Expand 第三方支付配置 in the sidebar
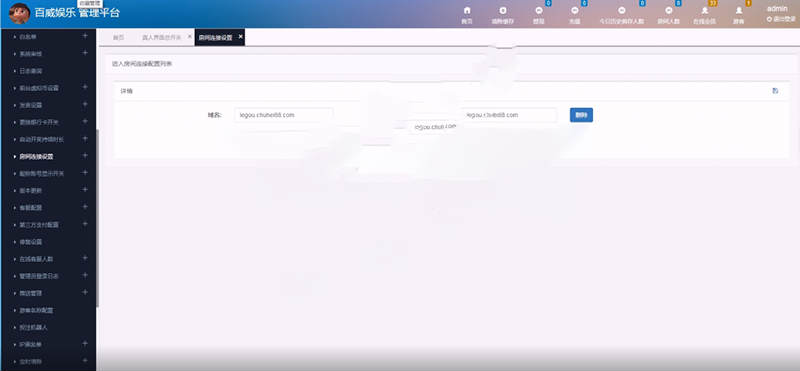Screen dimensions: 800x371 point(85,224)
